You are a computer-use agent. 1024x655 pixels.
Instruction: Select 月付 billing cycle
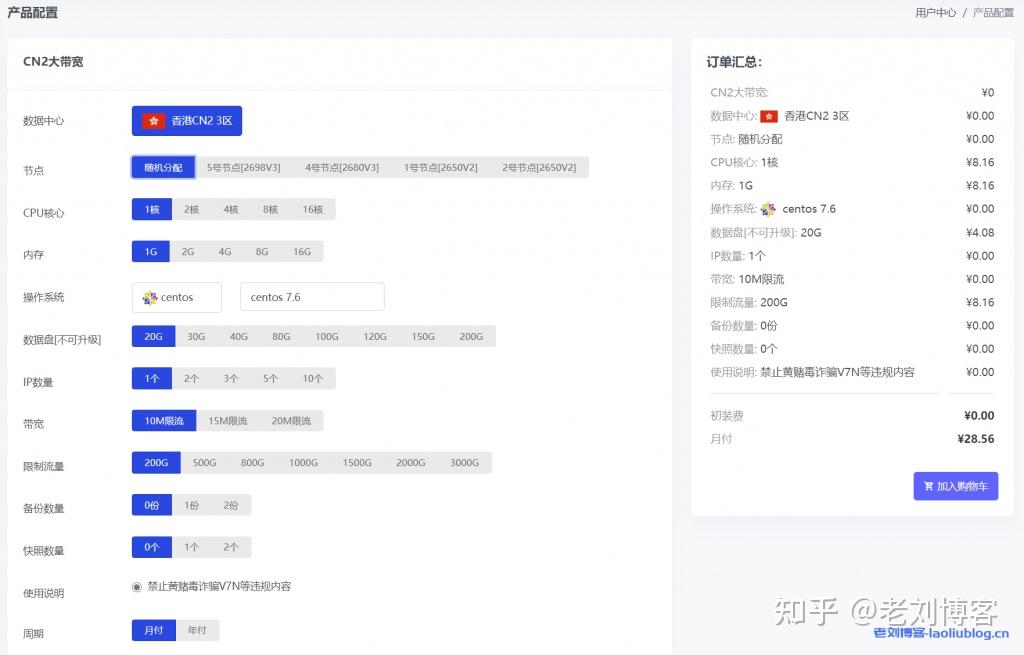(154, 630)
